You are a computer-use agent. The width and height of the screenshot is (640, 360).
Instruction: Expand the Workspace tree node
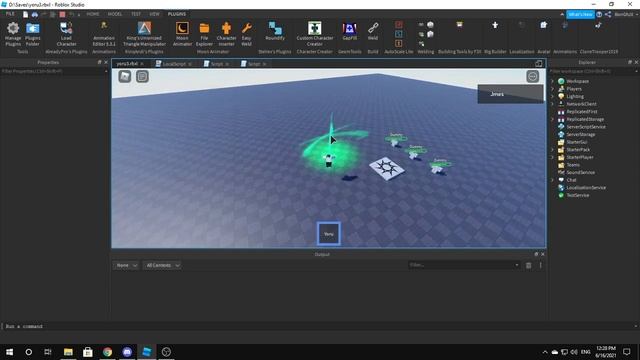tap(553, 81)
